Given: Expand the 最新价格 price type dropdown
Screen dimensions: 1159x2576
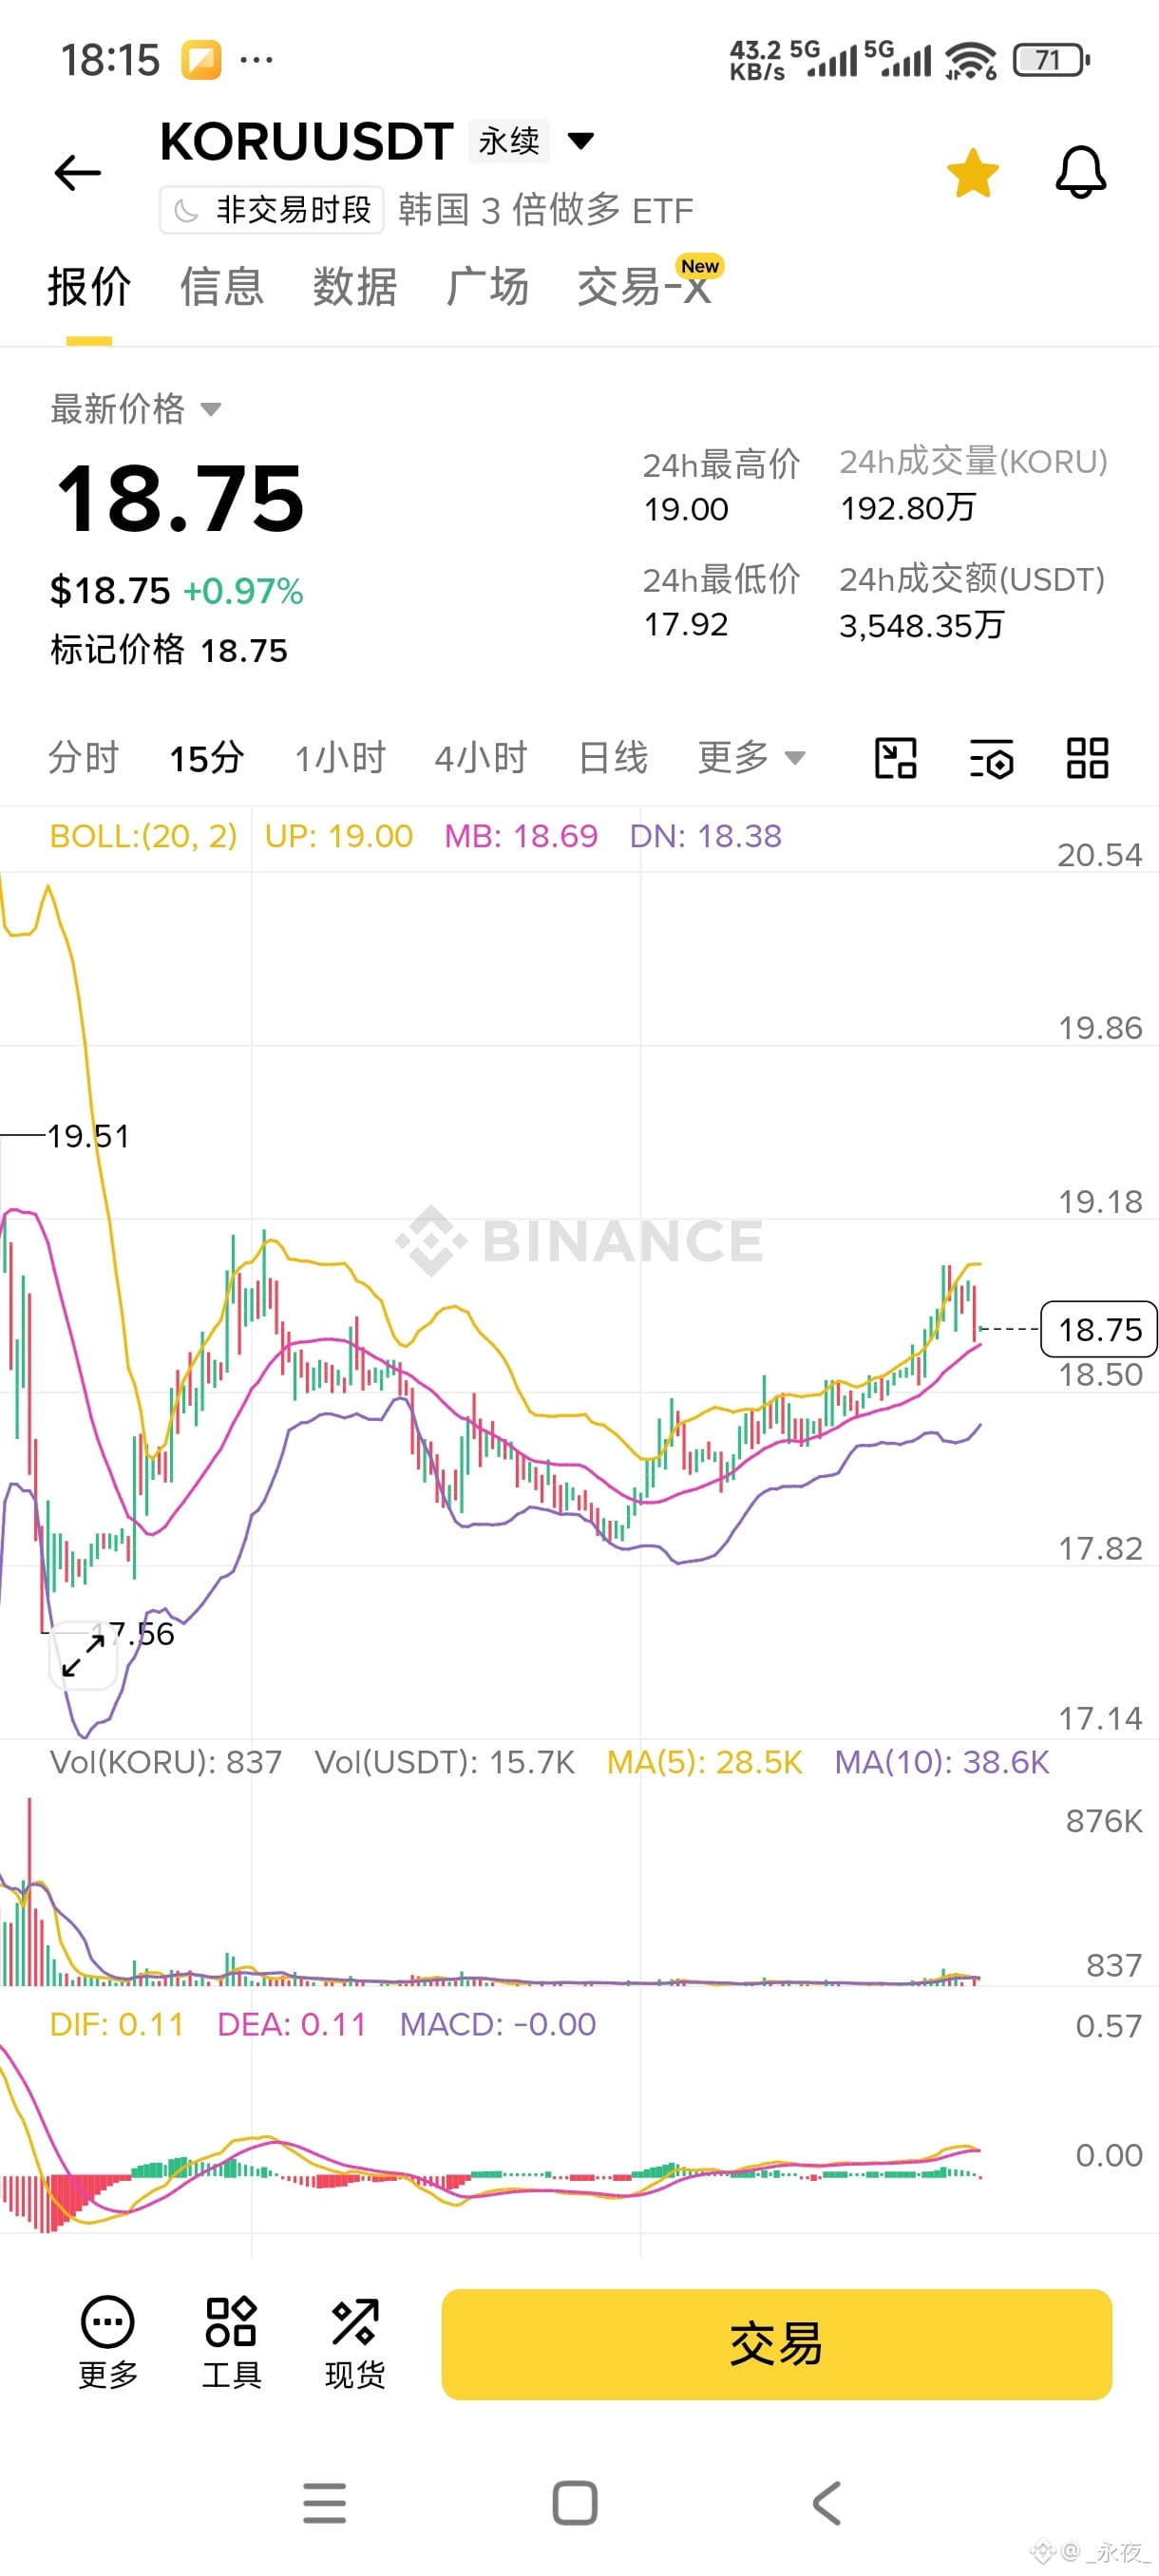Looking at the screenshot, I should coord(136,409).
